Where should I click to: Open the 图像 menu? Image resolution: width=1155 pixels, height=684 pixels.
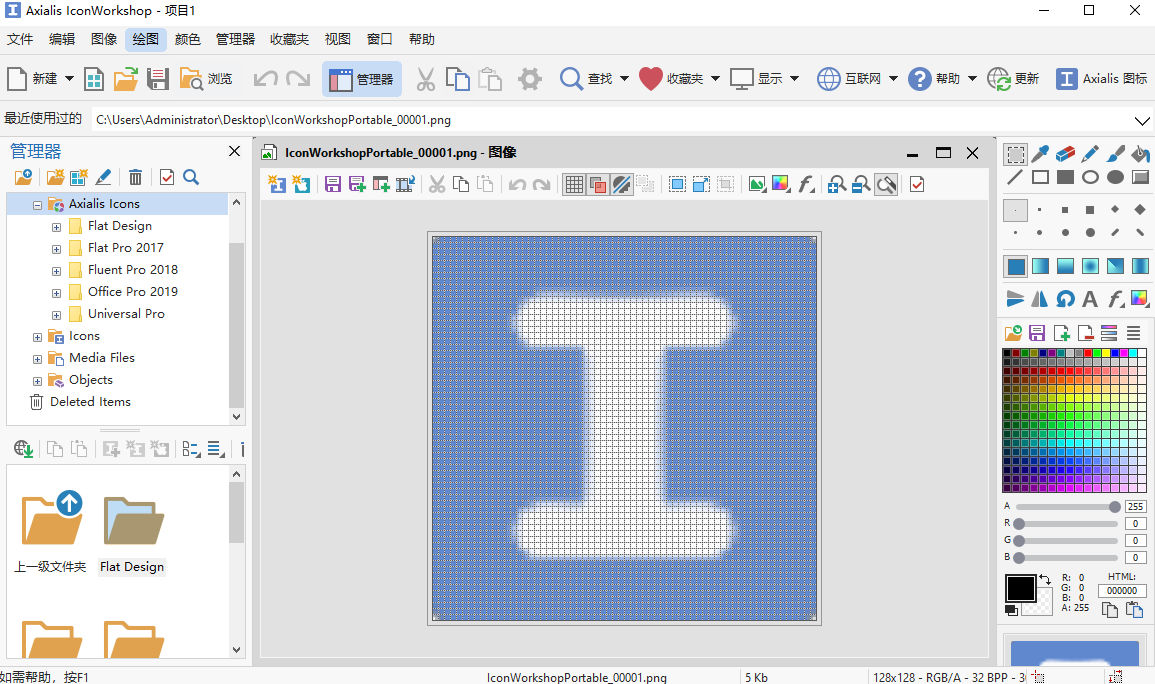104,39
